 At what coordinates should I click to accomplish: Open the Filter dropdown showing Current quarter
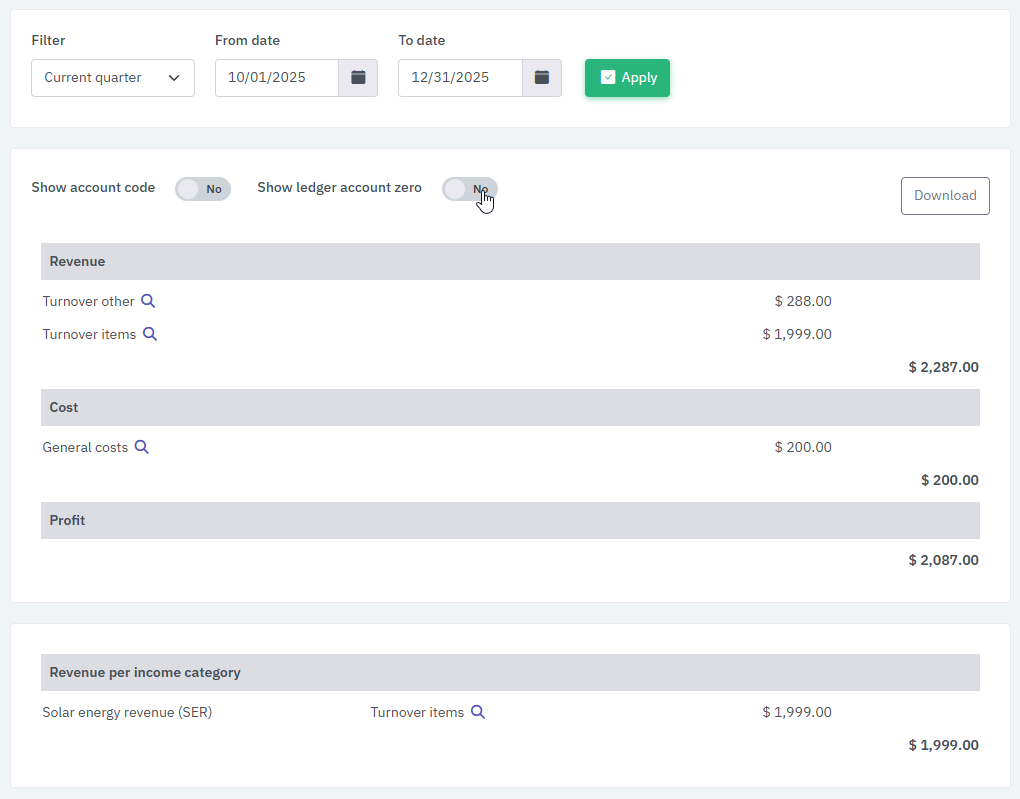pos(113,78)
